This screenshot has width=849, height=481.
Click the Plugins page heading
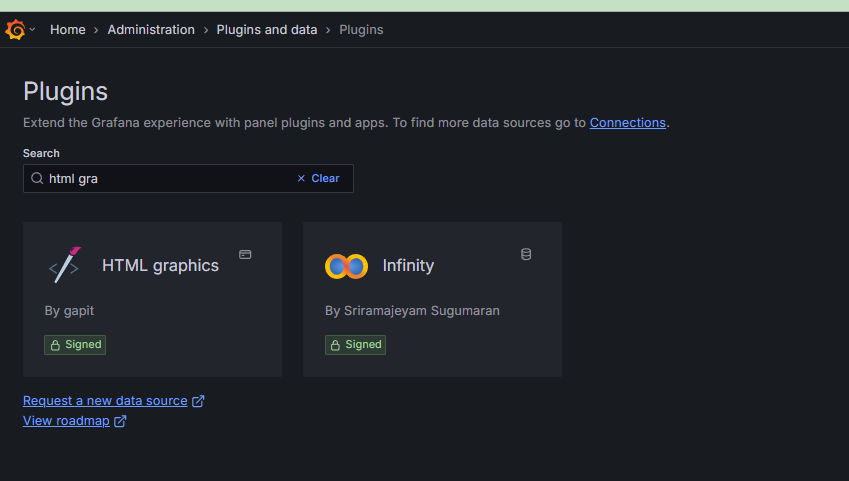point(66,91)
